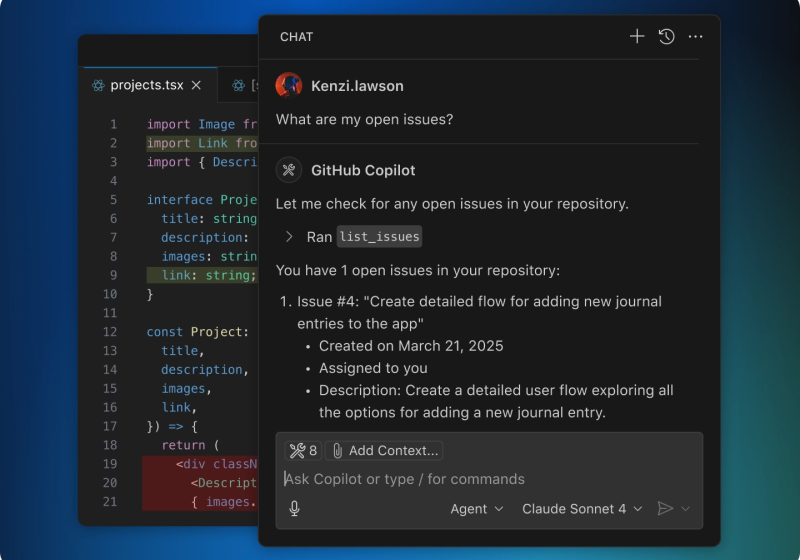800x560 pixels.
Task: Open chat panel more options ellipsis
Action: point(695,37)
